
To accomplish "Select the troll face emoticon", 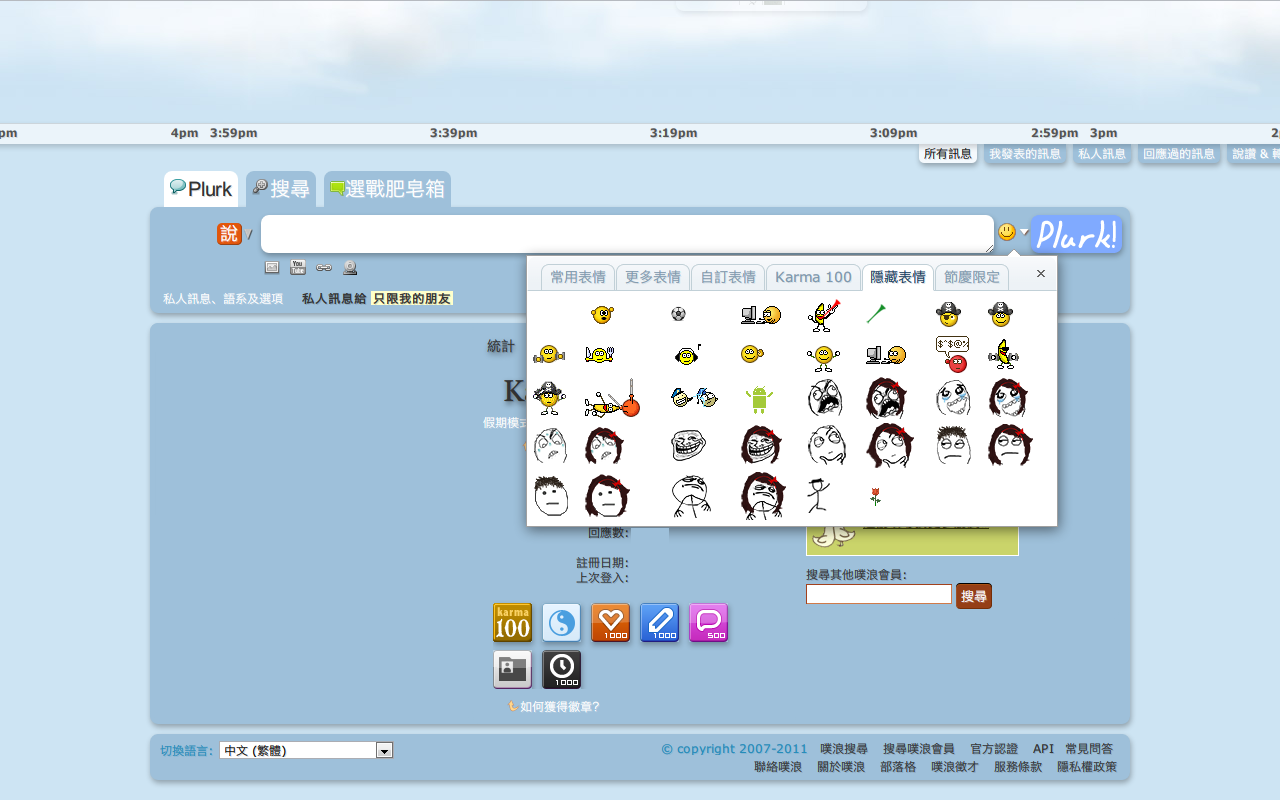I will point(689,445).
